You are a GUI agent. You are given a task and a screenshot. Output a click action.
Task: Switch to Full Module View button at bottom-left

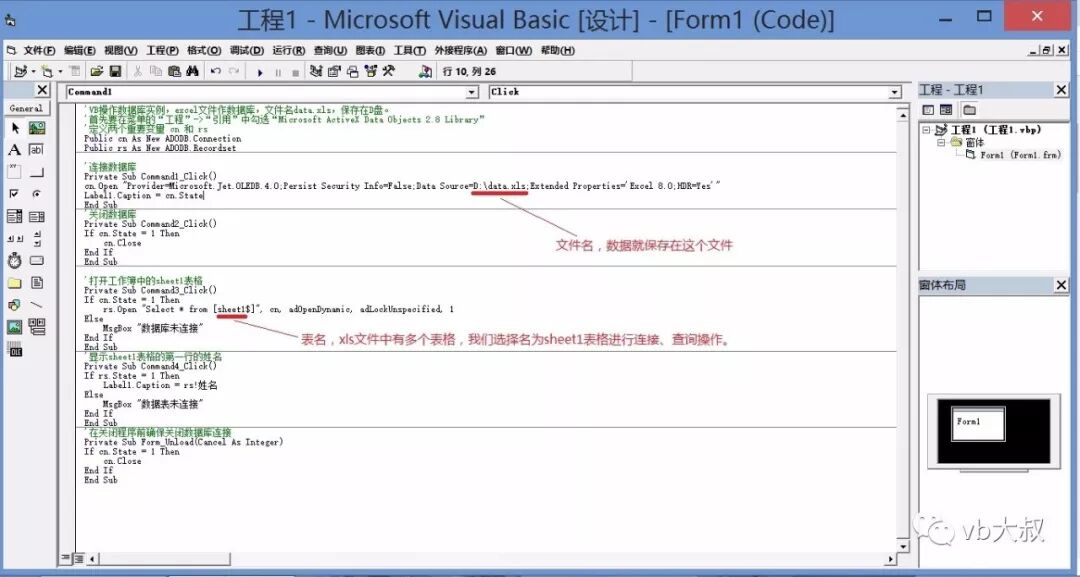click(x=79, y=558)
